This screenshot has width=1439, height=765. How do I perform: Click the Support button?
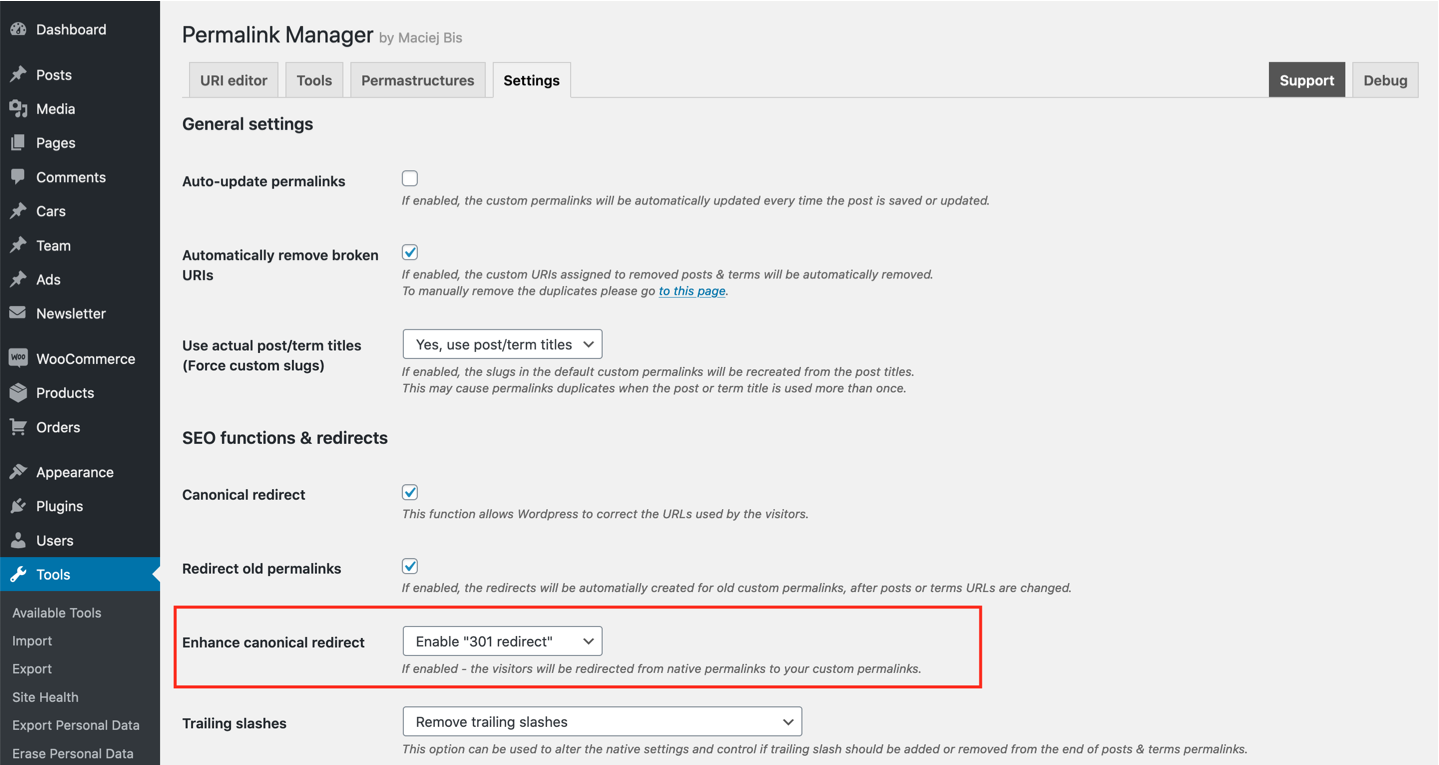(1307, 80)
